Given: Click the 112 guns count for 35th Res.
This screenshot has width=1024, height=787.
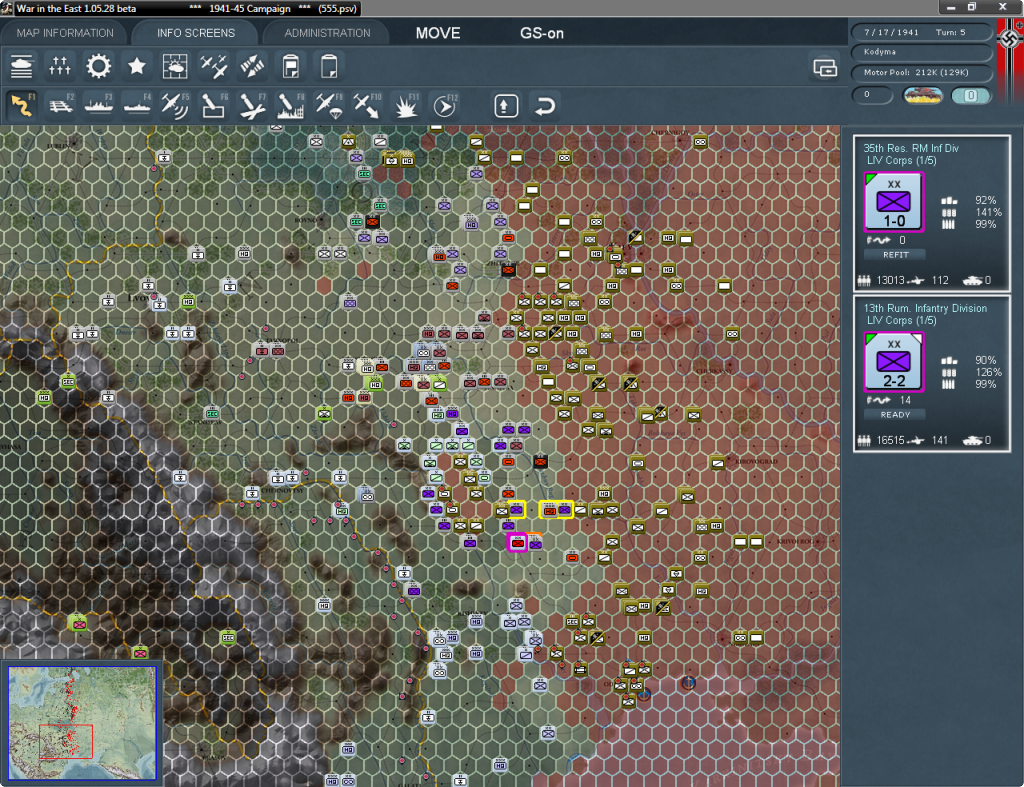Looking at the screenshot, I should pos(940,280).
